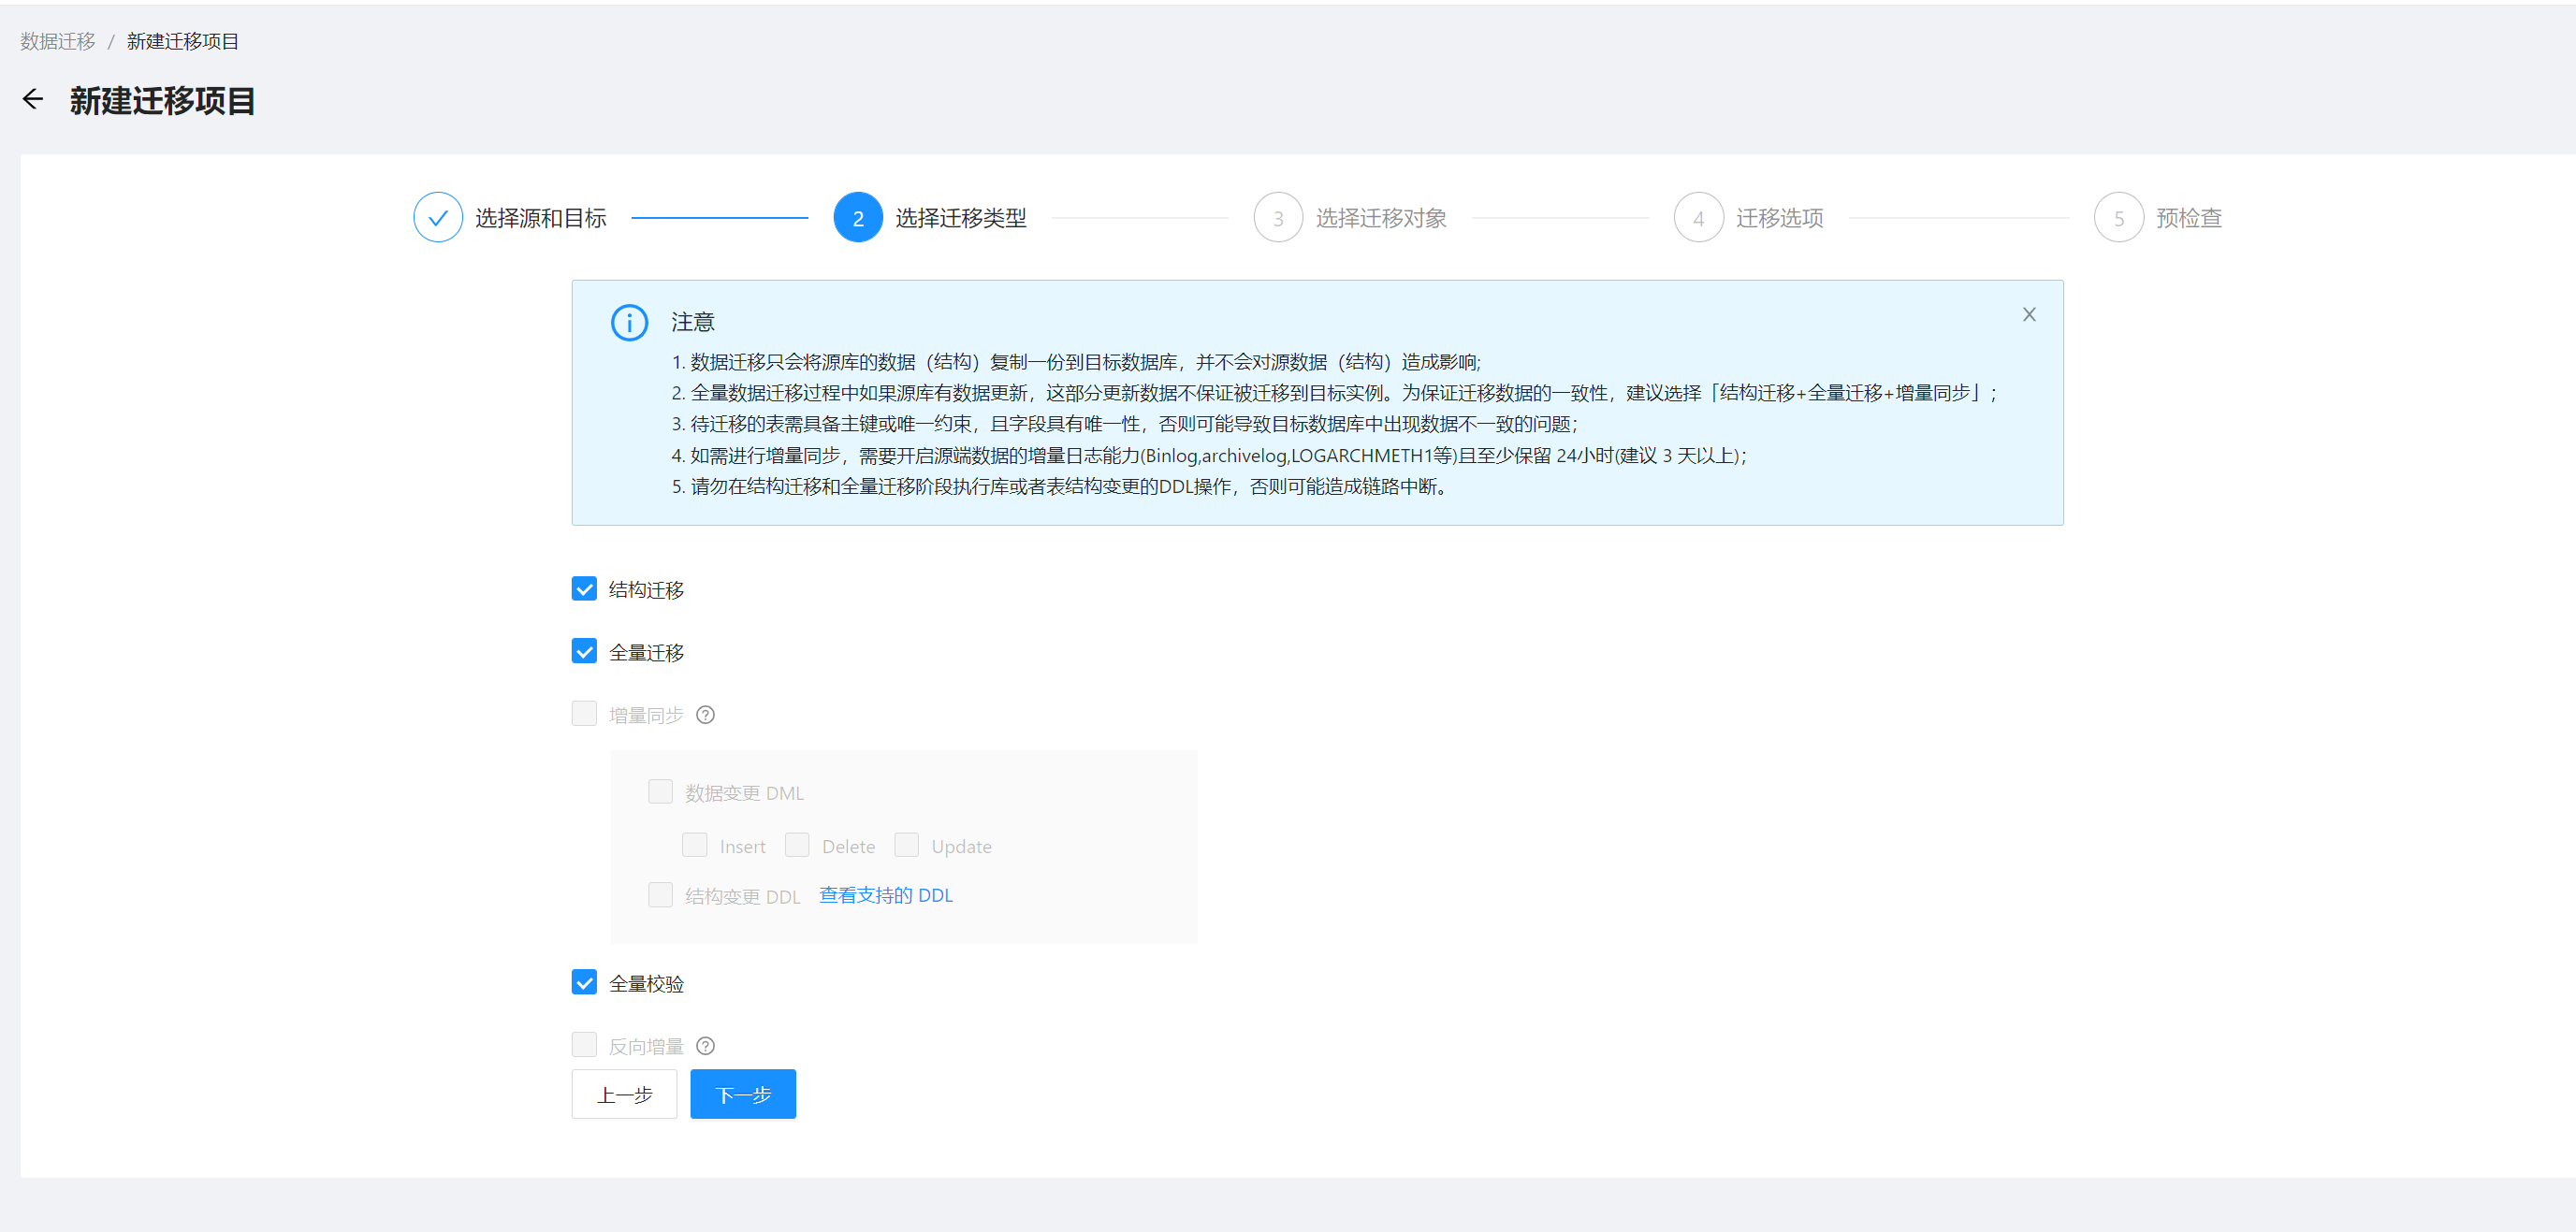Uncheck the 全量迁移 checkbox
Image resolution: width=2576 pixels, height=1232 pixels.
[x=584, y=652]
